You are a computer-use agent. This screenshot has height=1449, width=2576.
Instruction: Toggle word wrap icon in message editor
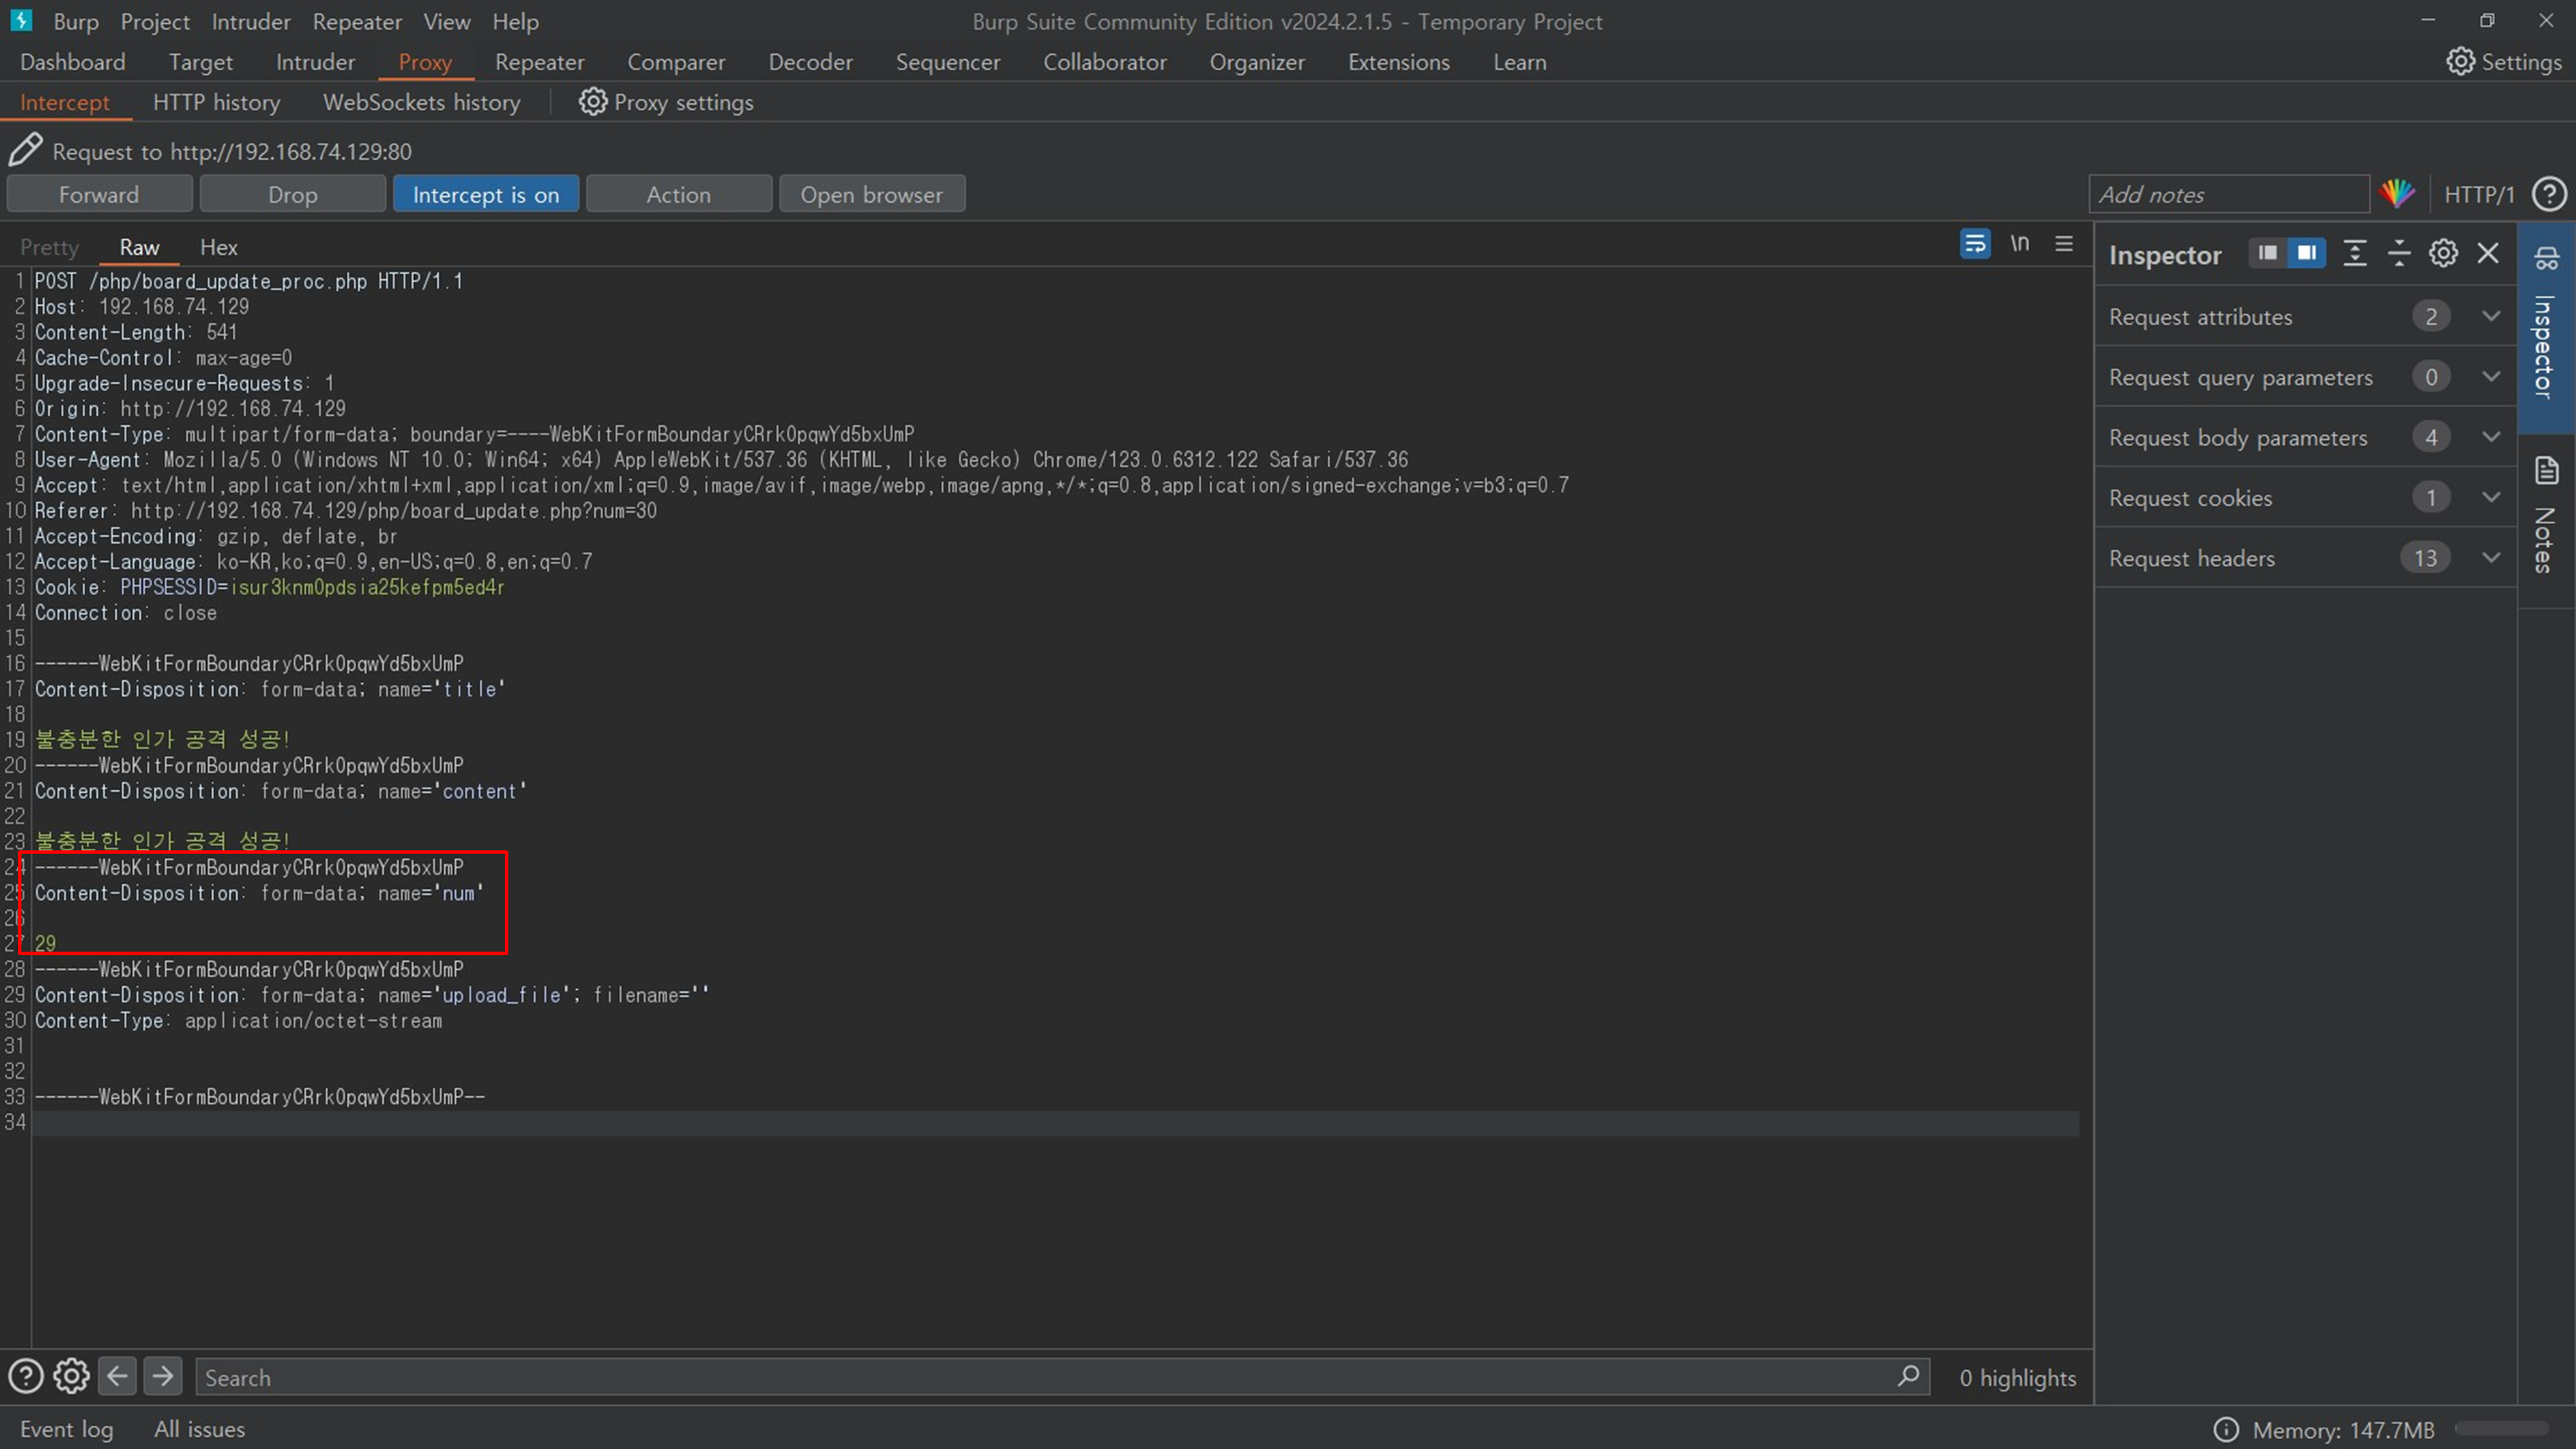pyautogui.click(x=1975, y=244)
